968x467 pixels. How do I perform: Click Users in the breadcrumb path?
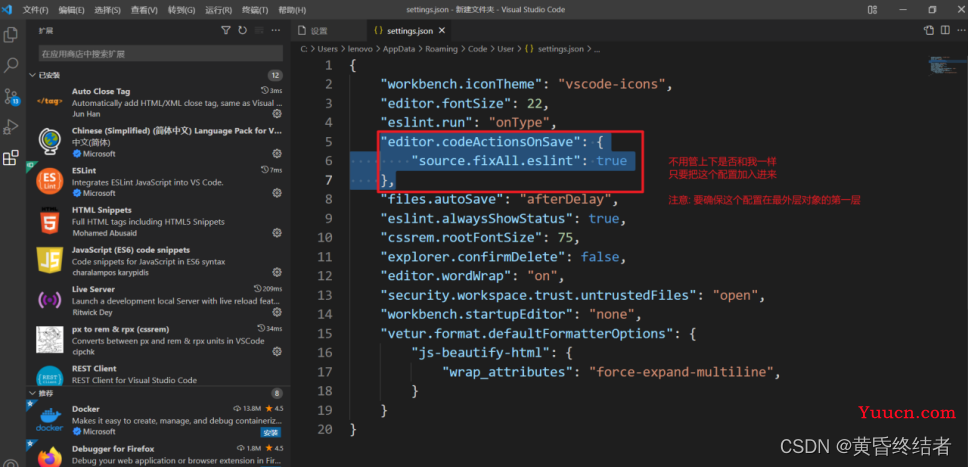tap(328, 49)
